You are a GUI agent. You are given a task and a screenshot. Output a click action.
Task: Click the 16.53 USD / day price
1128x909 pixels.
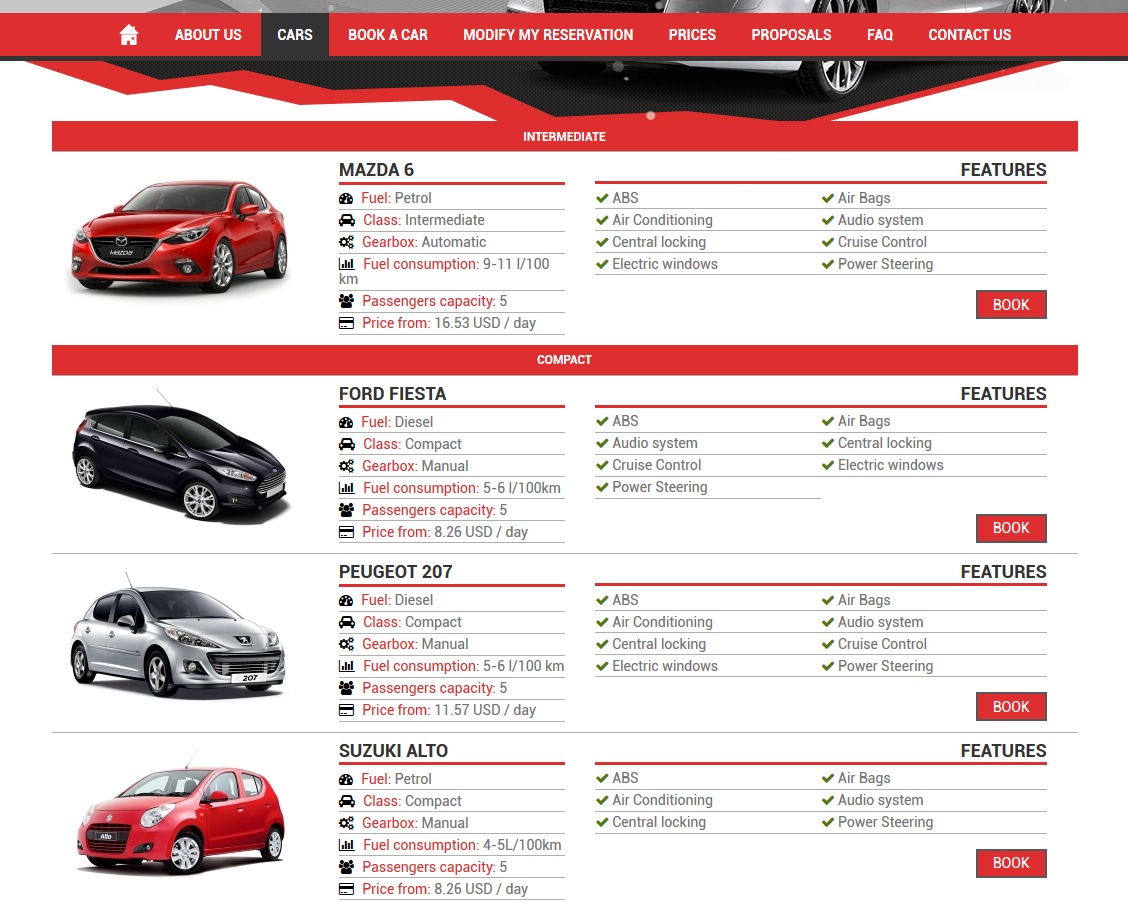[x=485, y=323]
